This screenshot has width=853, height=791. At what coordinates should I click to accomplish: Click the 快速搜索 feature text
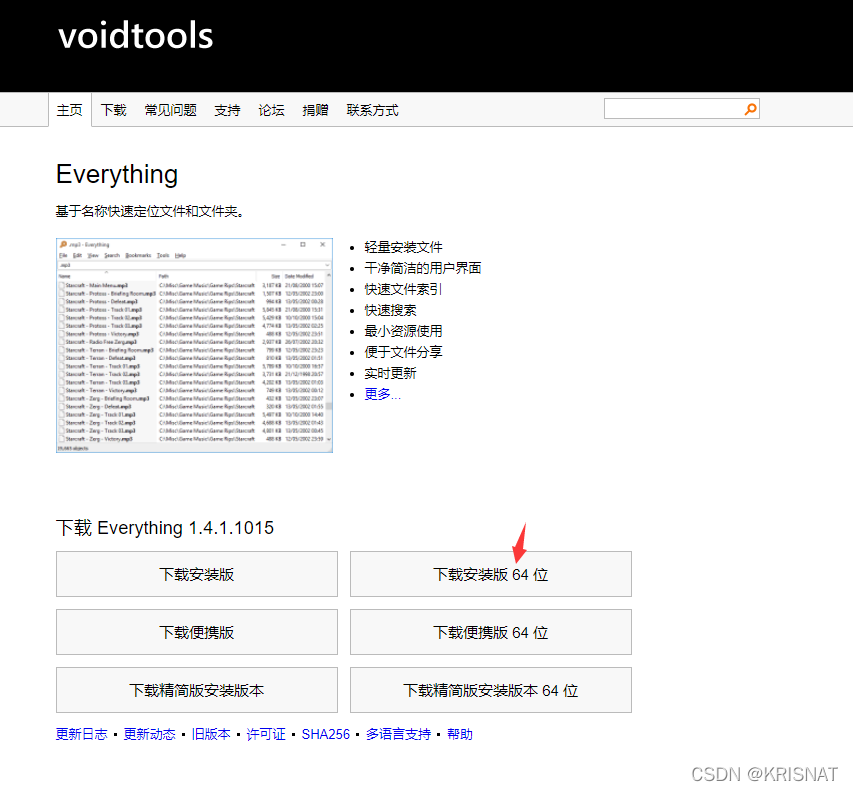click(390, 311)
